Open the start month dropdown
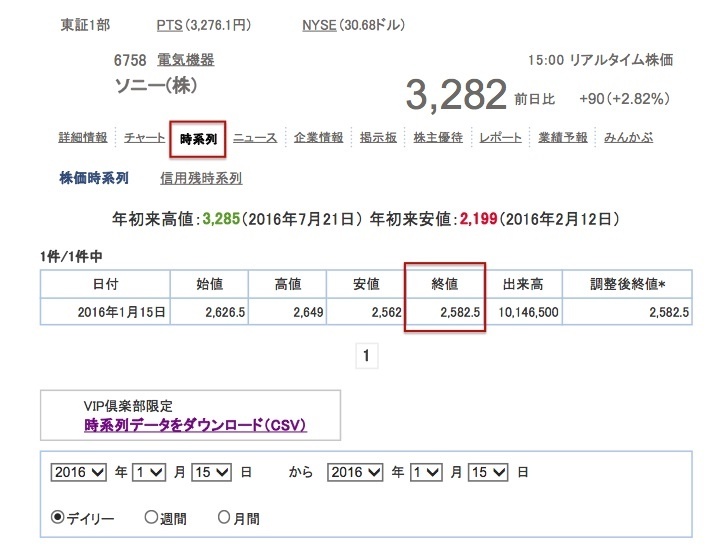706x550 pixels. point(149,472)
